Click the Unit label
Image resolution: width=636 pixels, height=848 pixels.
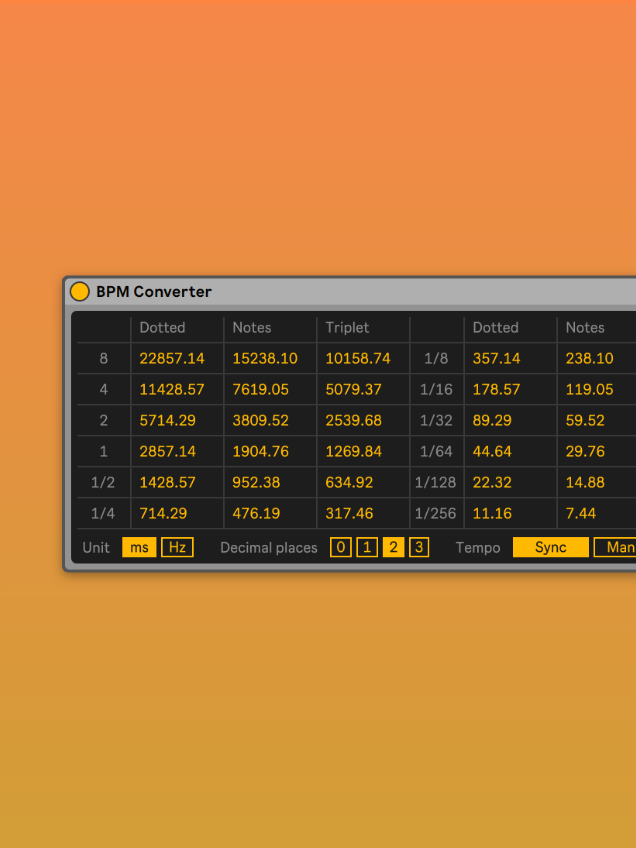pos(96,547)
